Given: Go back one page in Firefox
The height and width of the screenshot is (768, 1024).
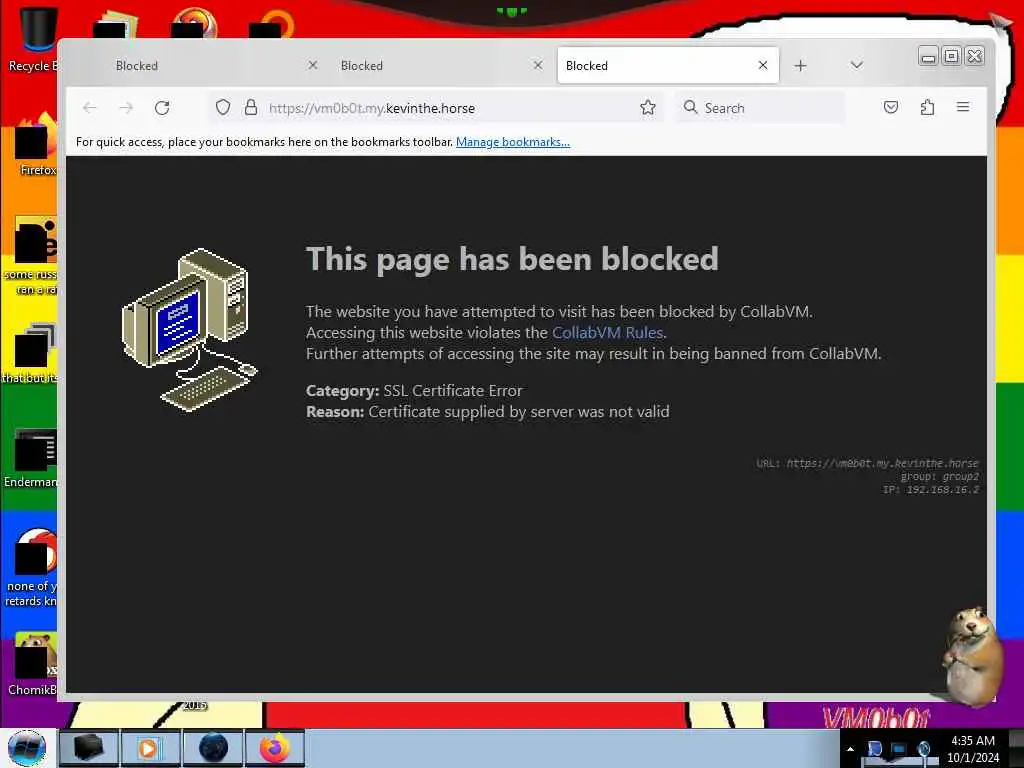Looking at the screenshot, I should 90,108.
